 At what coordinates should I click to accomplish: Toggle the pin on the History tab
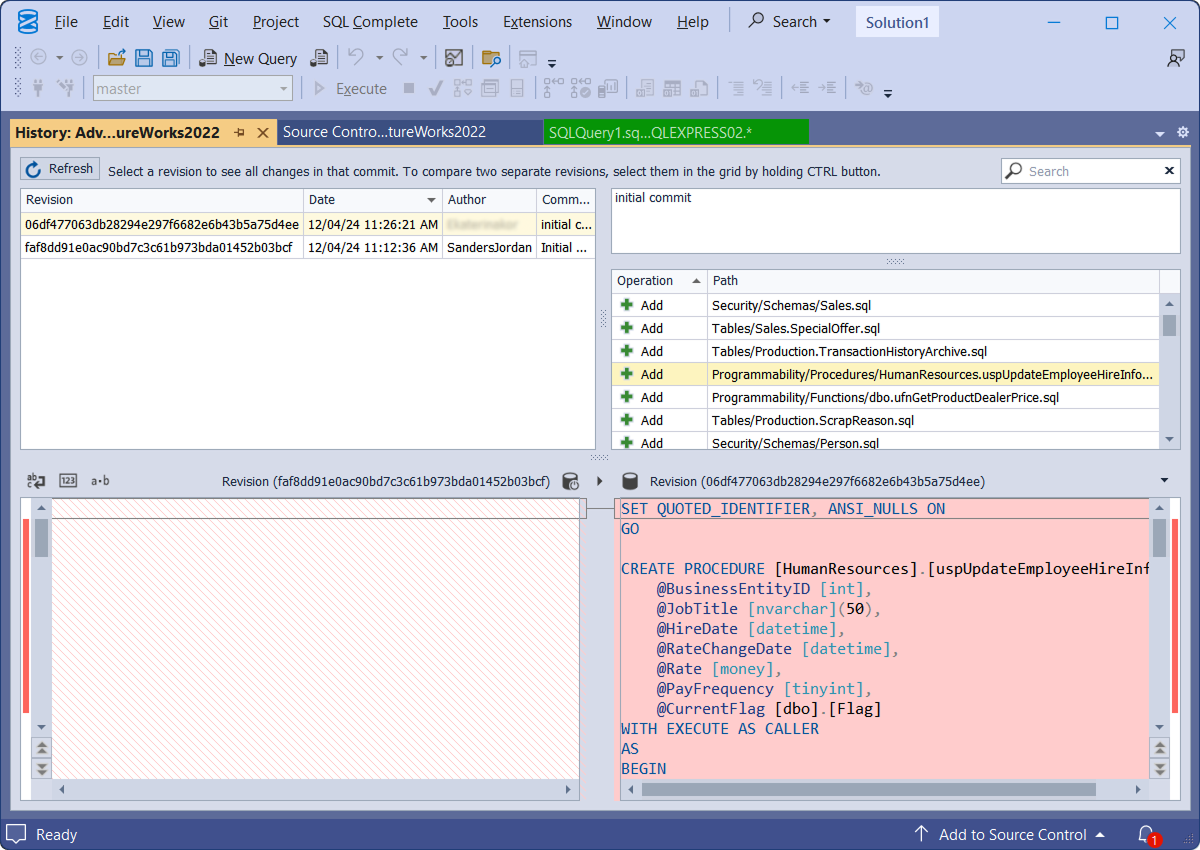click(240, 132)
